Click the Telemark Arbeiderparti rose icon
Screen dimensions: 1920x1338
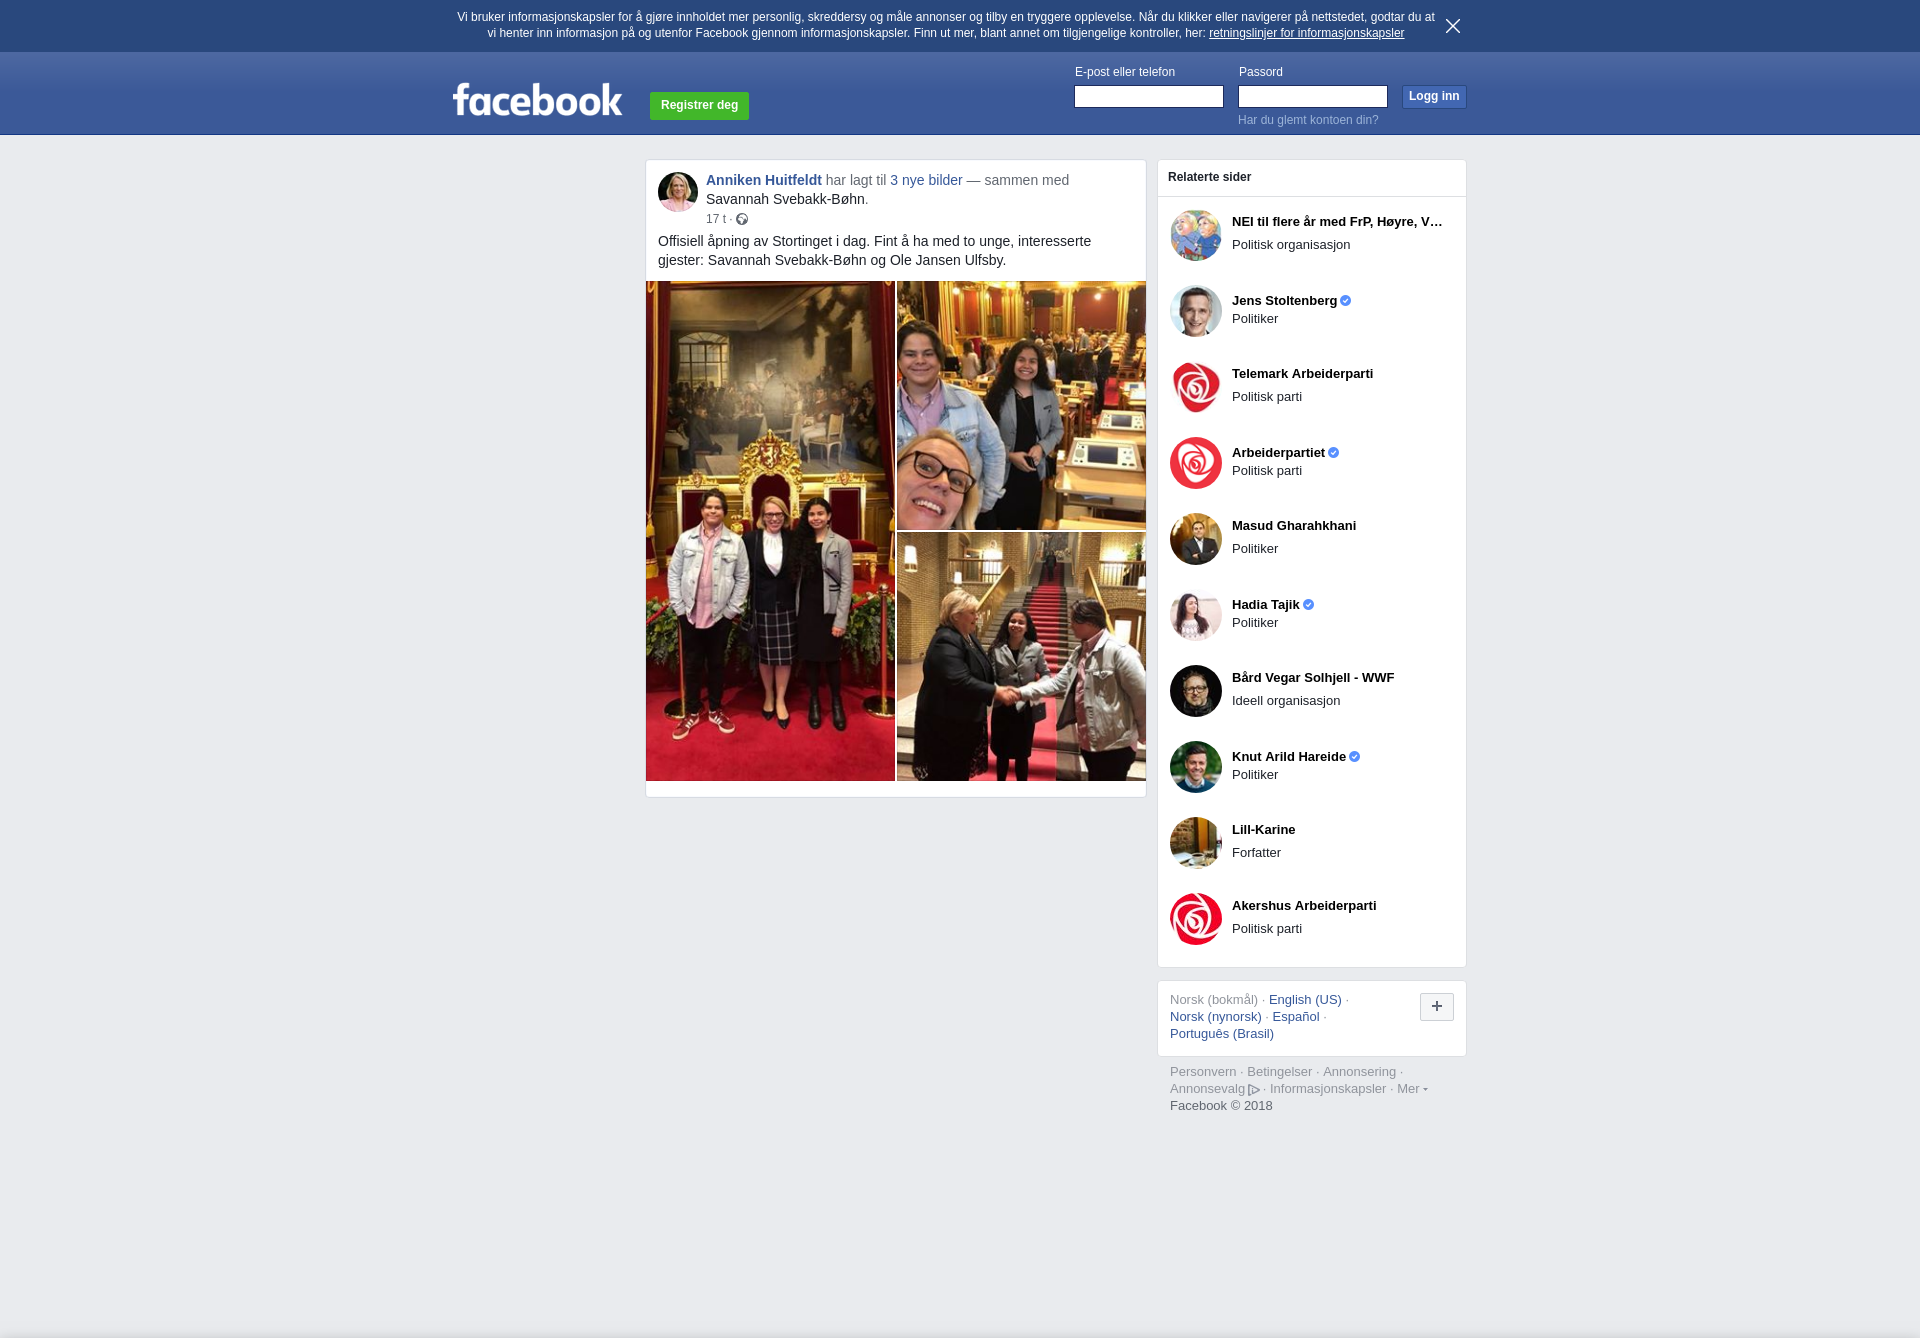[x=1195, y=387]
